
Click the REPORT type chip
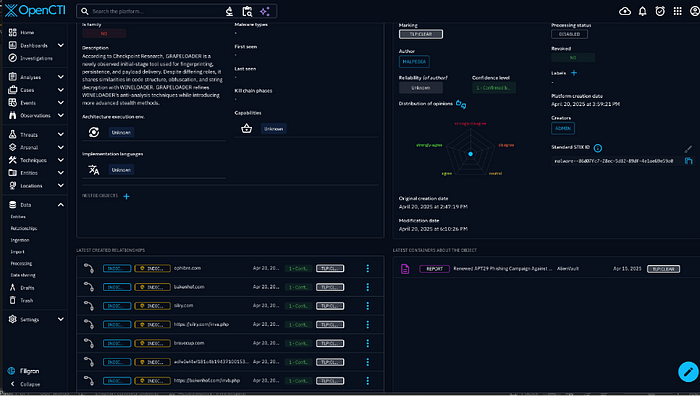click(x=434, y=269)
